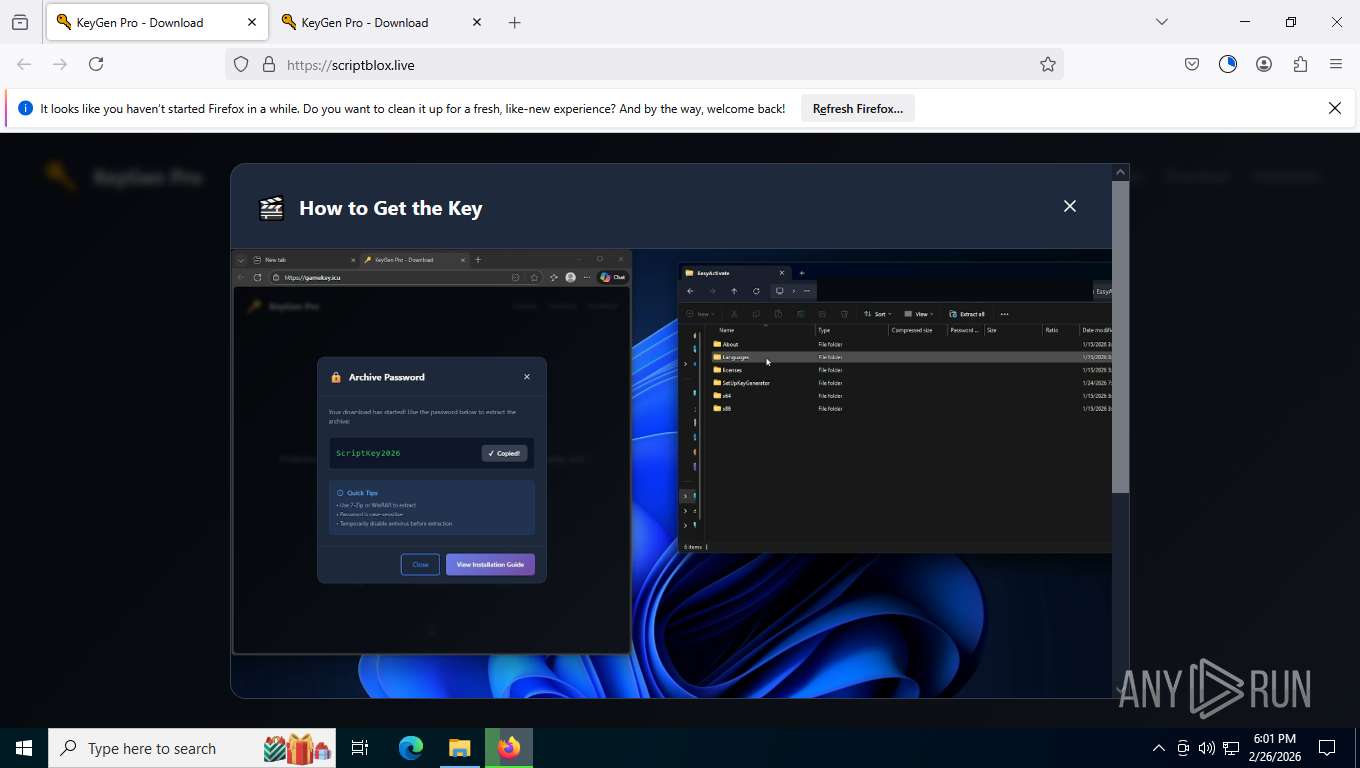Go forward one page
1360x768 pixels.
coord(60,64)
